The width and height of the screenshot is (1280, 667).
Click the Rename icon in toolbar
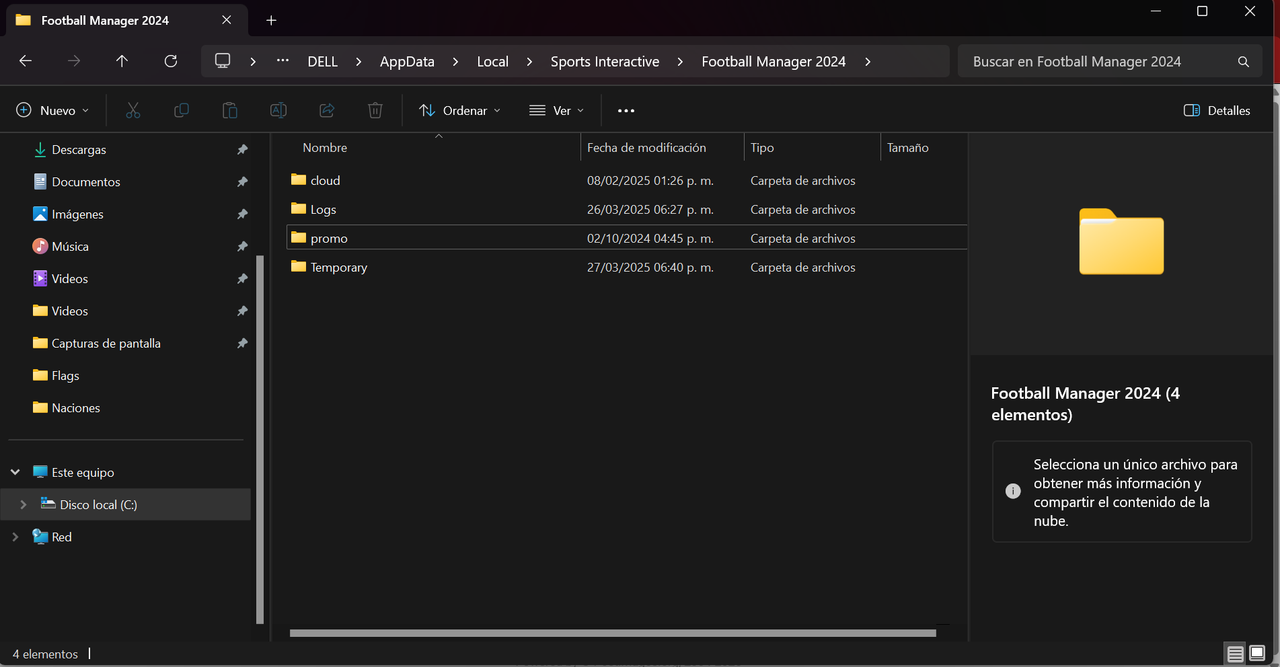[279, 111]
